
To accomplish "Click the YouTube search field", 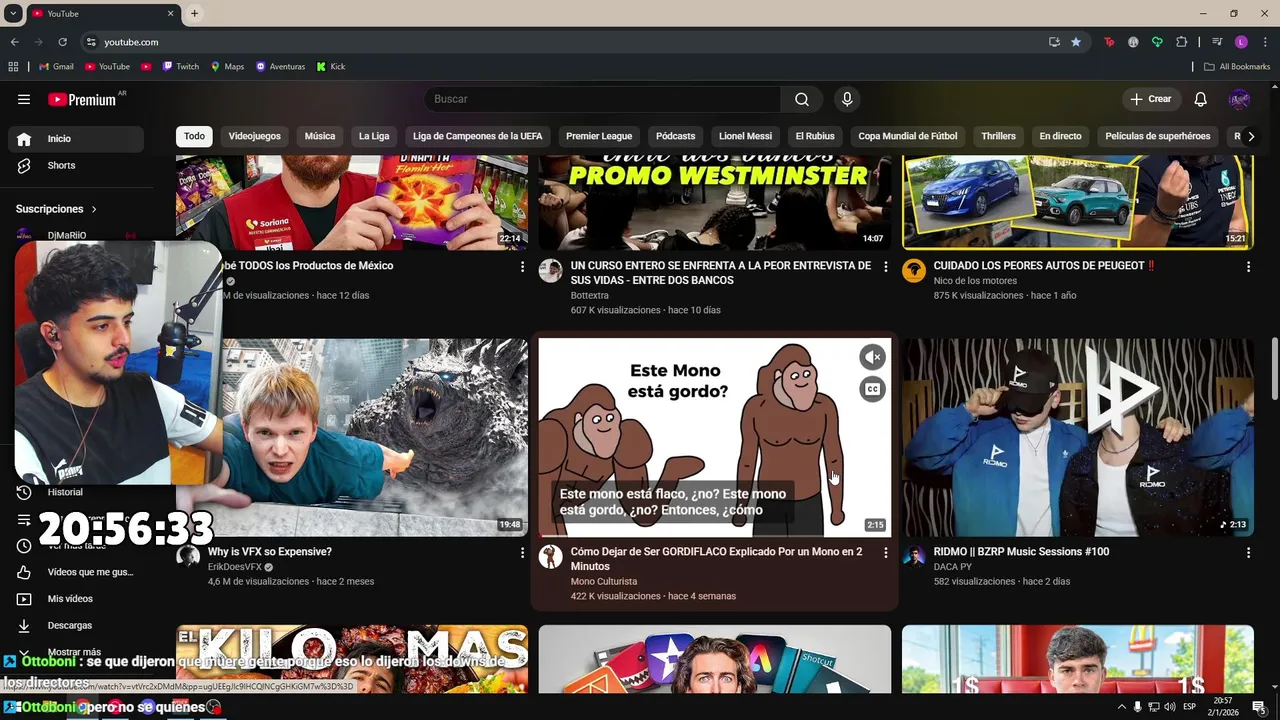I will pyautogui.click(x=603, y=99).
